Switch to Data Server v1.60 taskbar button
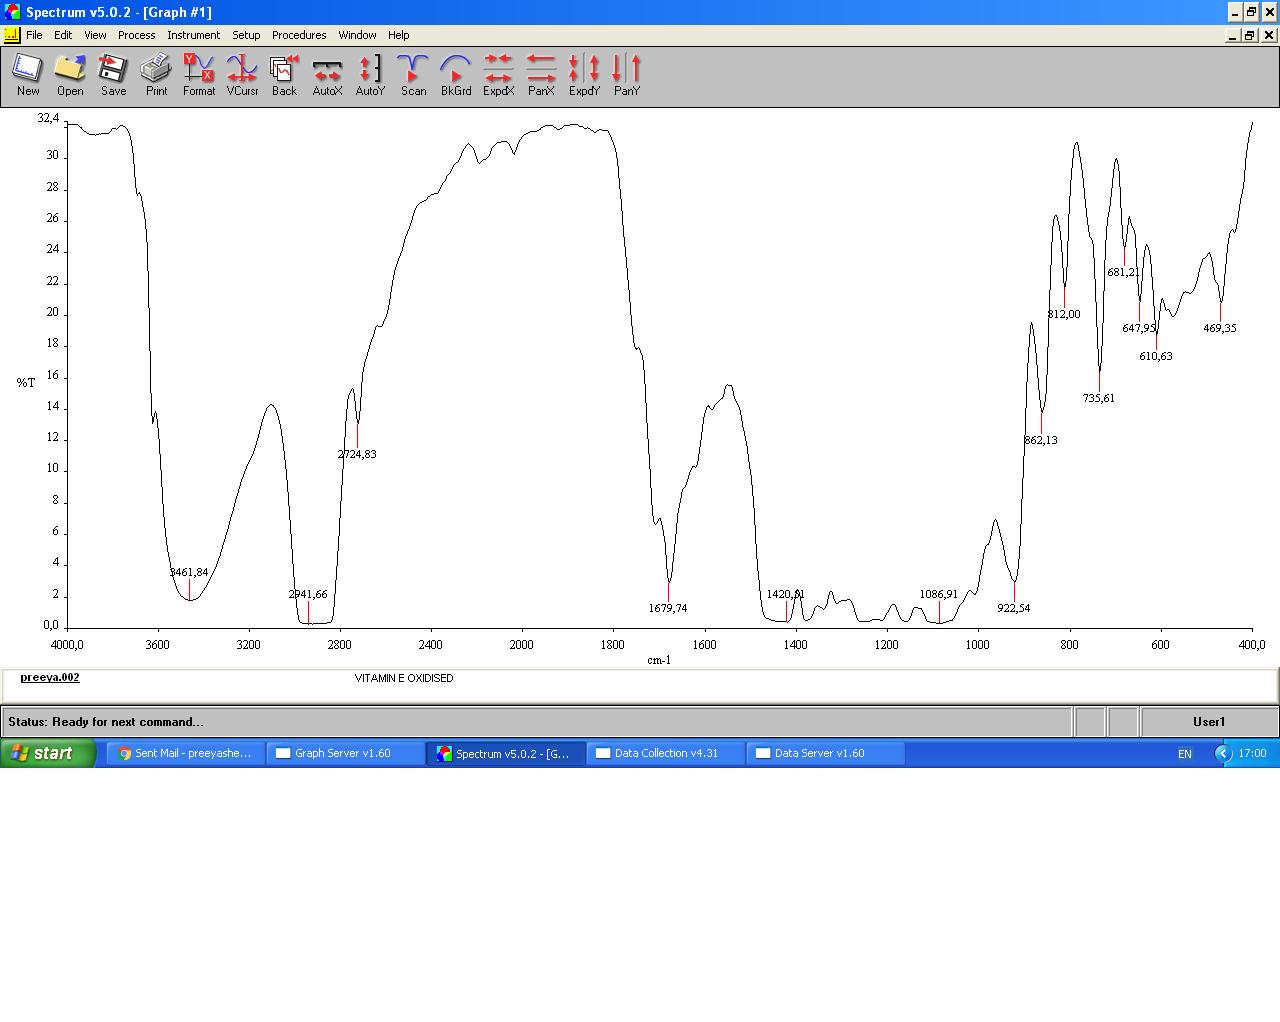Image resolution: width=1280 pixels, height=1022 pixels. (x=825, y=753)
